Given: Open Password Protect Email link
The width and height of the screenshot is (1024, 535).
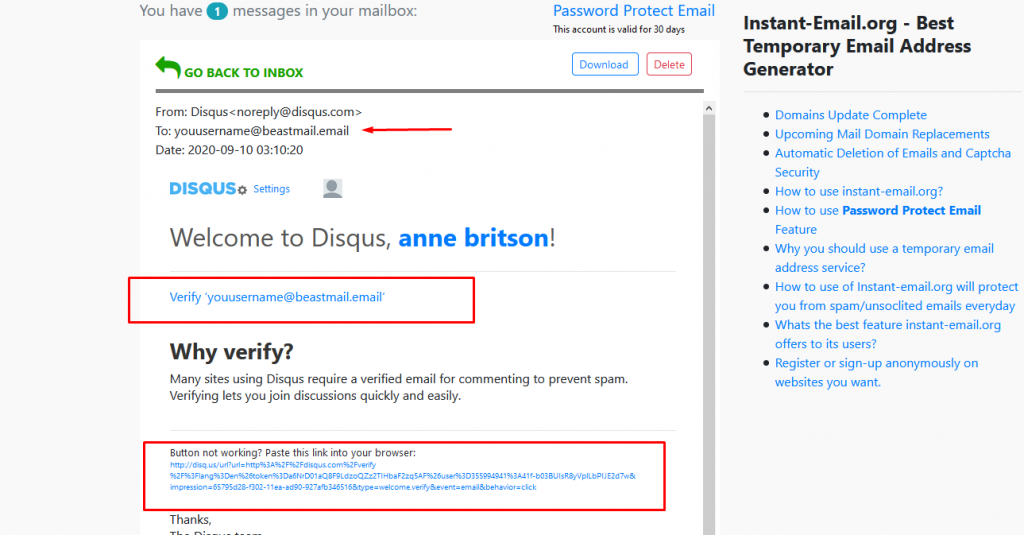Looking at the screenshot, I should (x=633, y=10).
